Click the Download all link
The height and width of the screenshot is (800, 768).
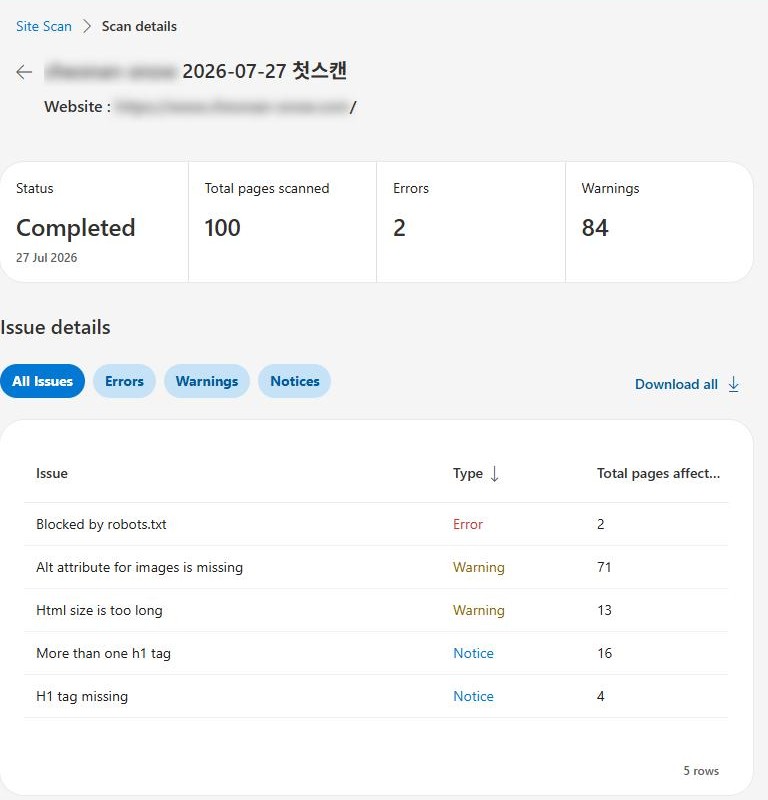(x=676, y=384)
